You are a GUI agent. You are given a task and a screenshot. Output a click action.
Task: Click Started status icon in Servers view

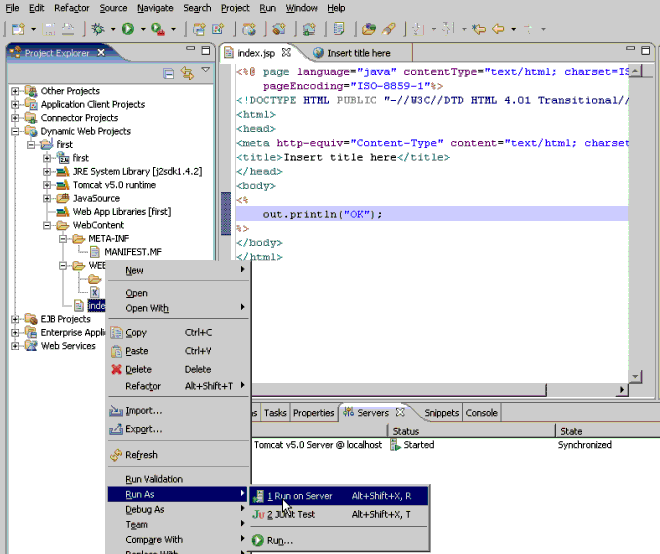click(395, 445)
